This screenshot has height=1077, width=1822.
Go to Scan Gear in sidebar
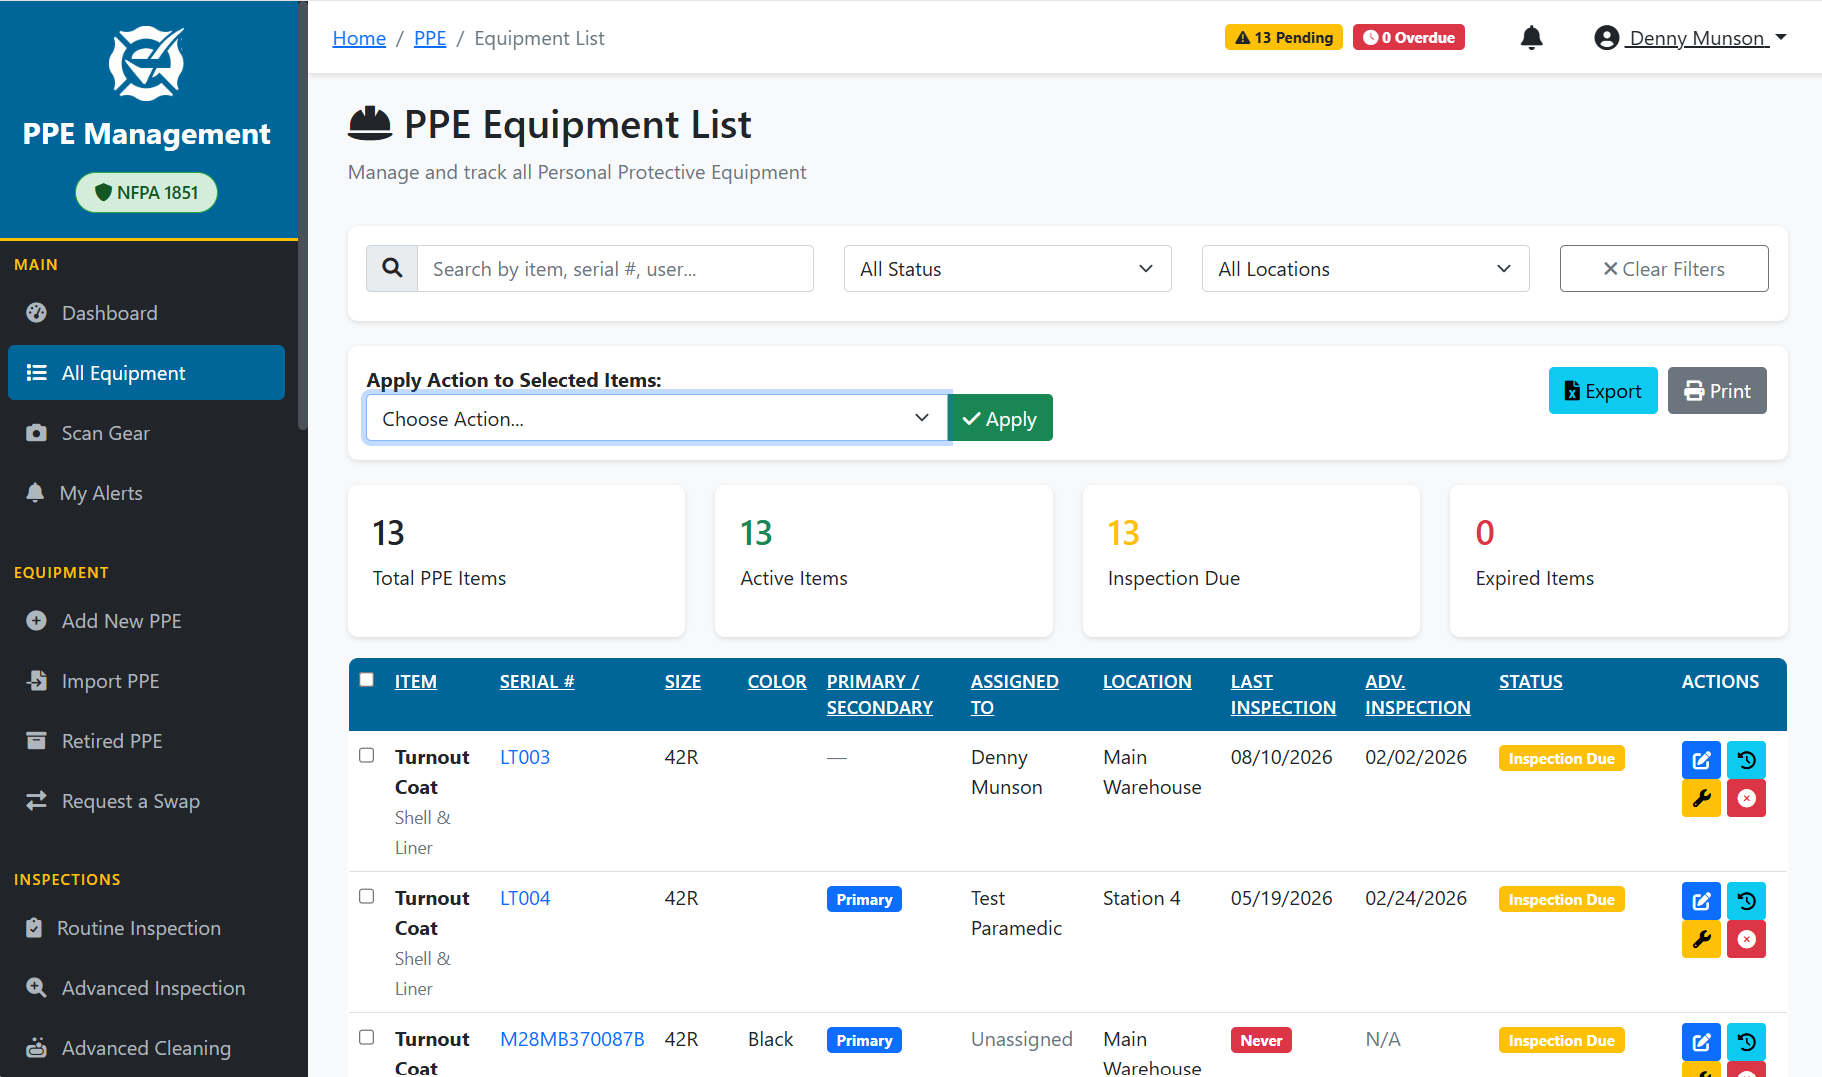point(146,433)
